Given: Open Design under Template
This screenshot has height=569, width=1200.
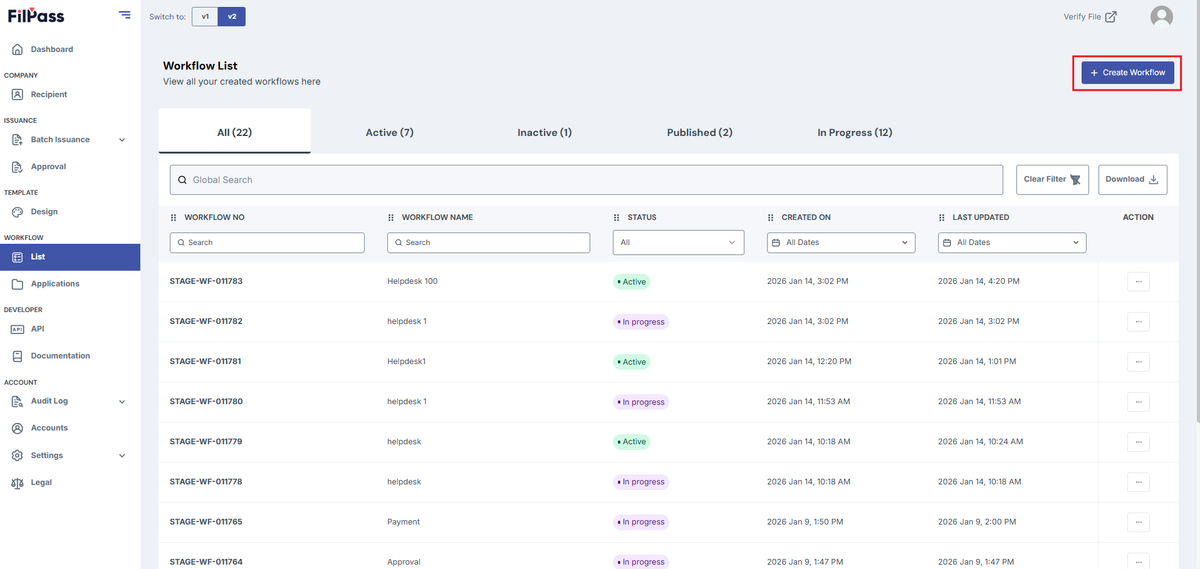Looking at the screenshot, I should 44,212.
